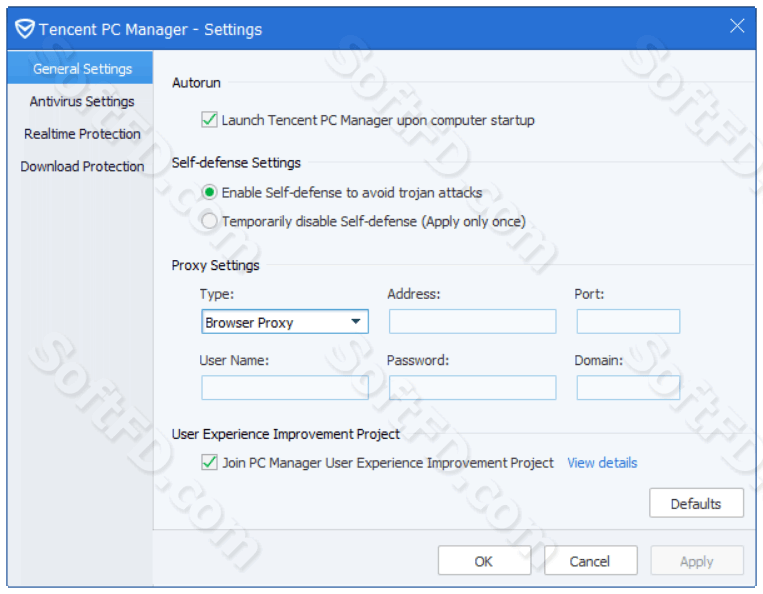Viewport: 763px width, 594px height.
Task: Focus the User Name field
Action: [x=285, y=388]
